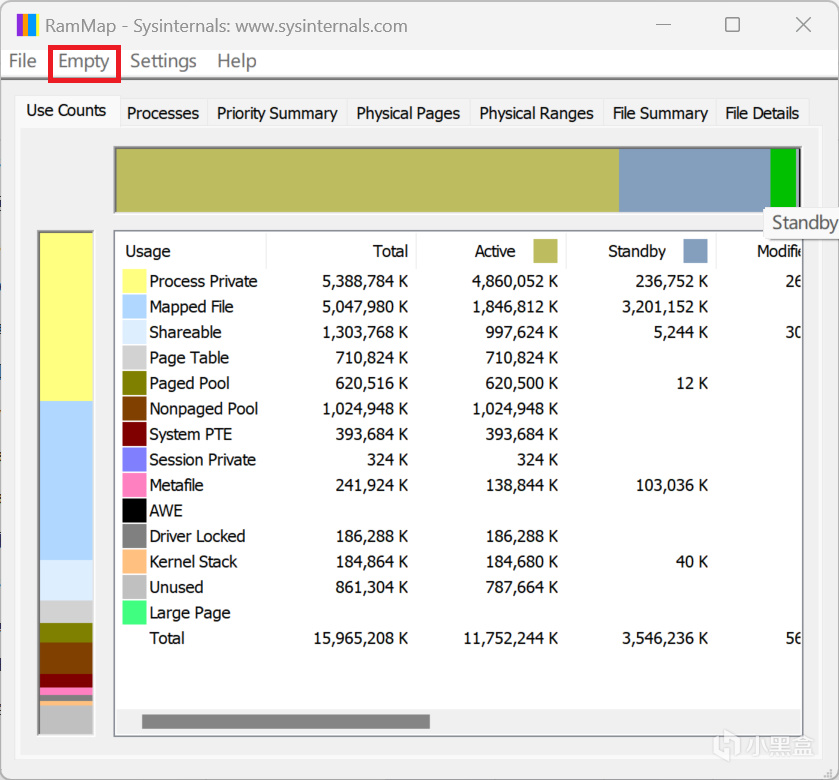Click the Process Private total 5,388,784 K
This screenshot has width=839, height=780.
tap(365, 281)
